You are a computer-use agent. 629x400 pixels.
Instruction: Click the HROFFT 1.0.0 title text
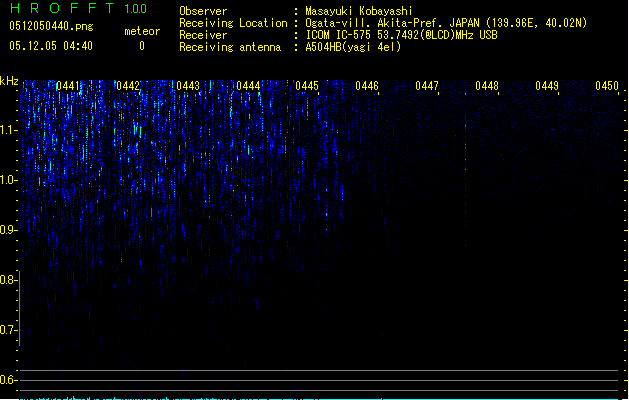tap(78, 8)
